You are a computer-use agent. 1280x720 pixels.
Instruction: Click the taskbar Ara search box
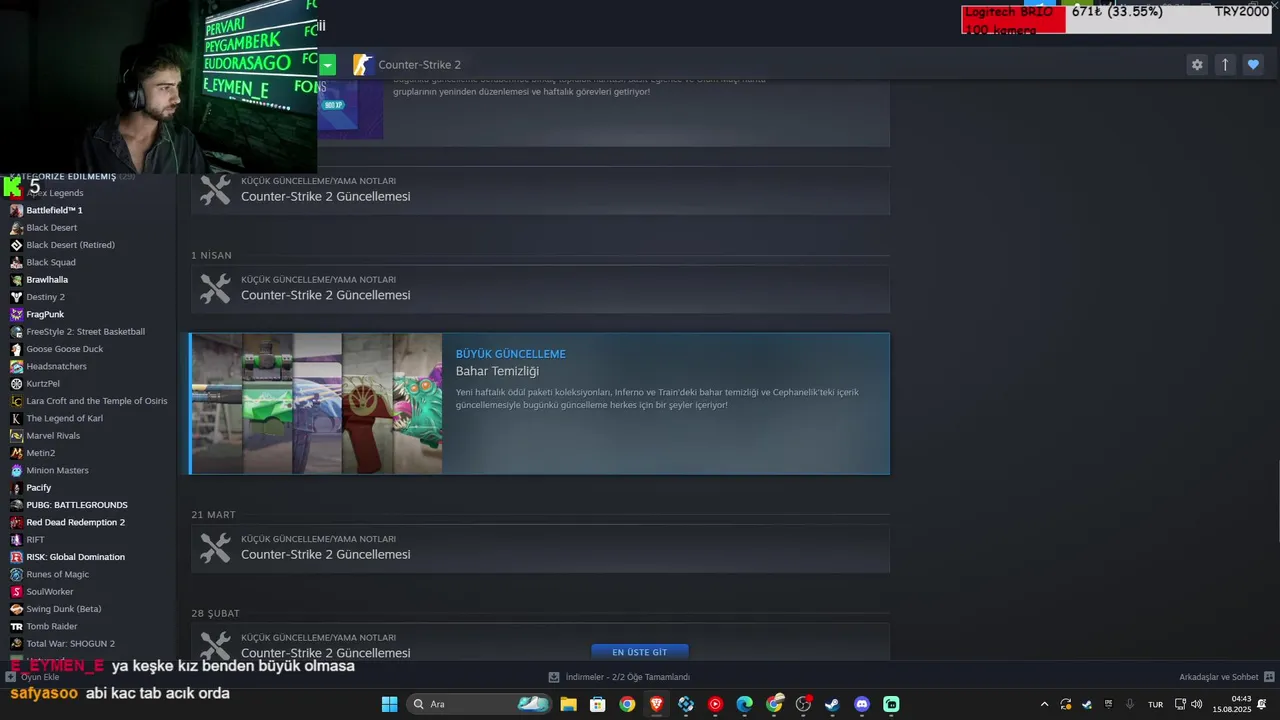480,704
